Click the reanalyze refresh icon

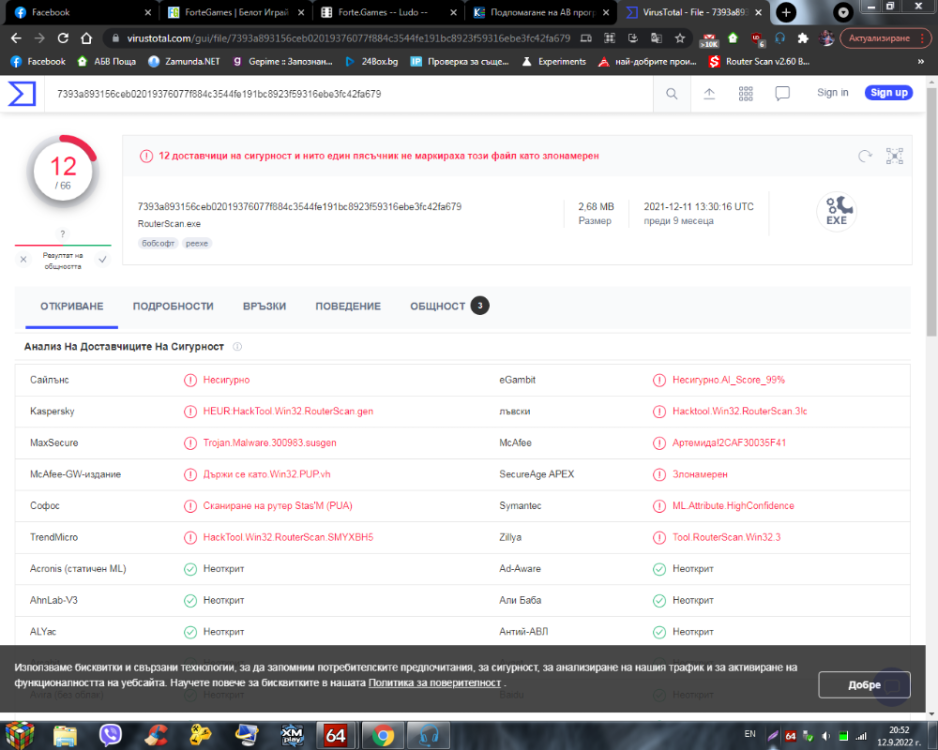tap(865, 156)
